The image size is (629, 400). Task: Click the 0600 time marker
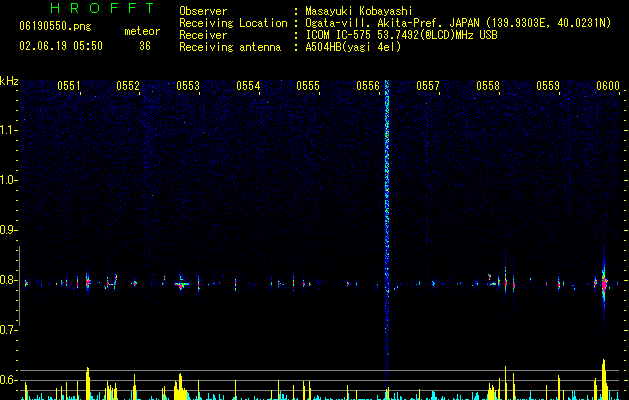(608, 86)
